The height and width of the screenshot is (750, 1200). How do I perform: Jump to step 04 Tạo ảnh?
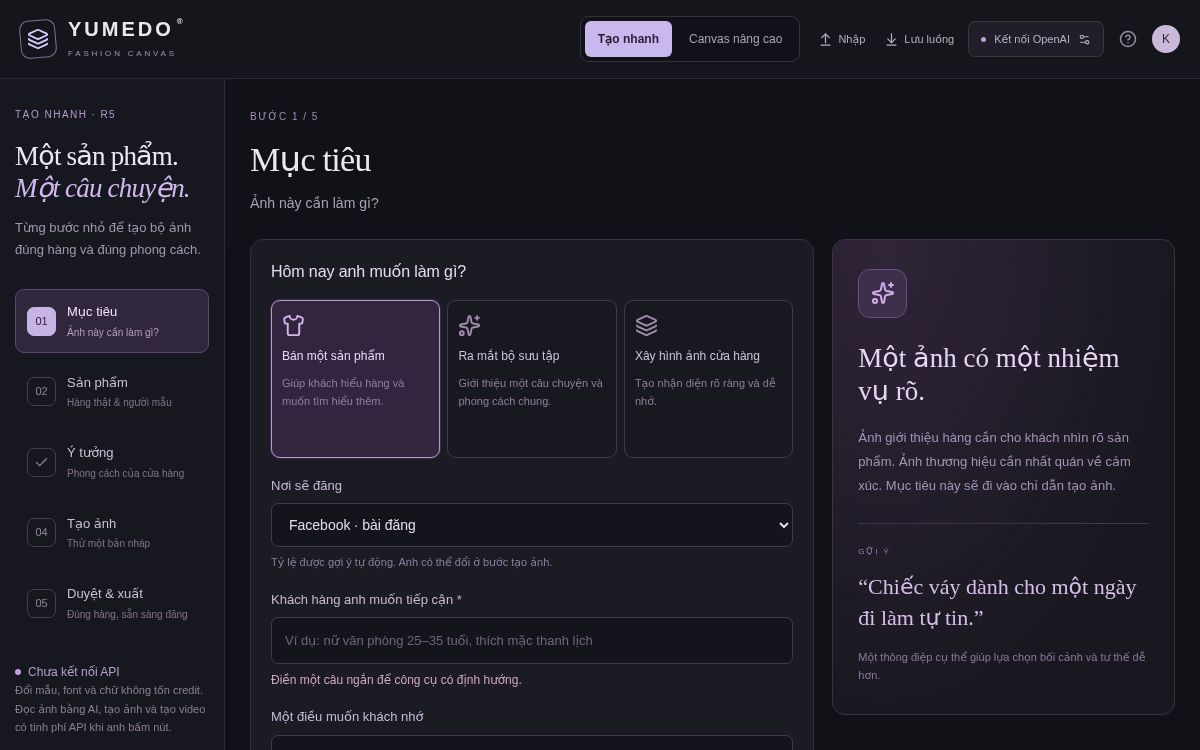112,533
